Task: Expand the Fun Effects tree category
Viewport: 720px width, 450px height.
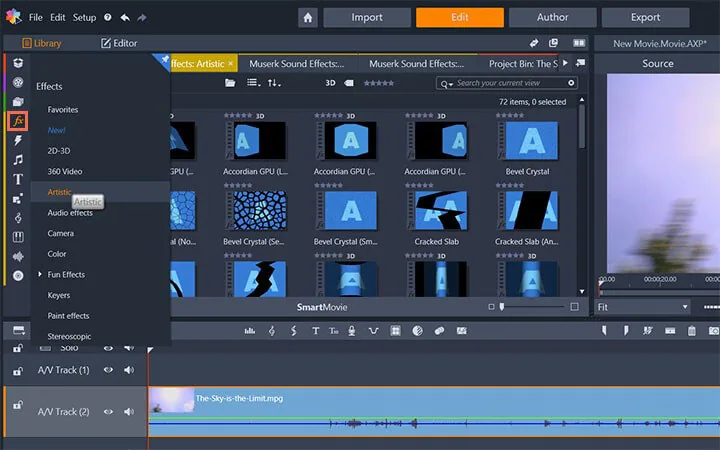Action: click(x=40, y=274)
